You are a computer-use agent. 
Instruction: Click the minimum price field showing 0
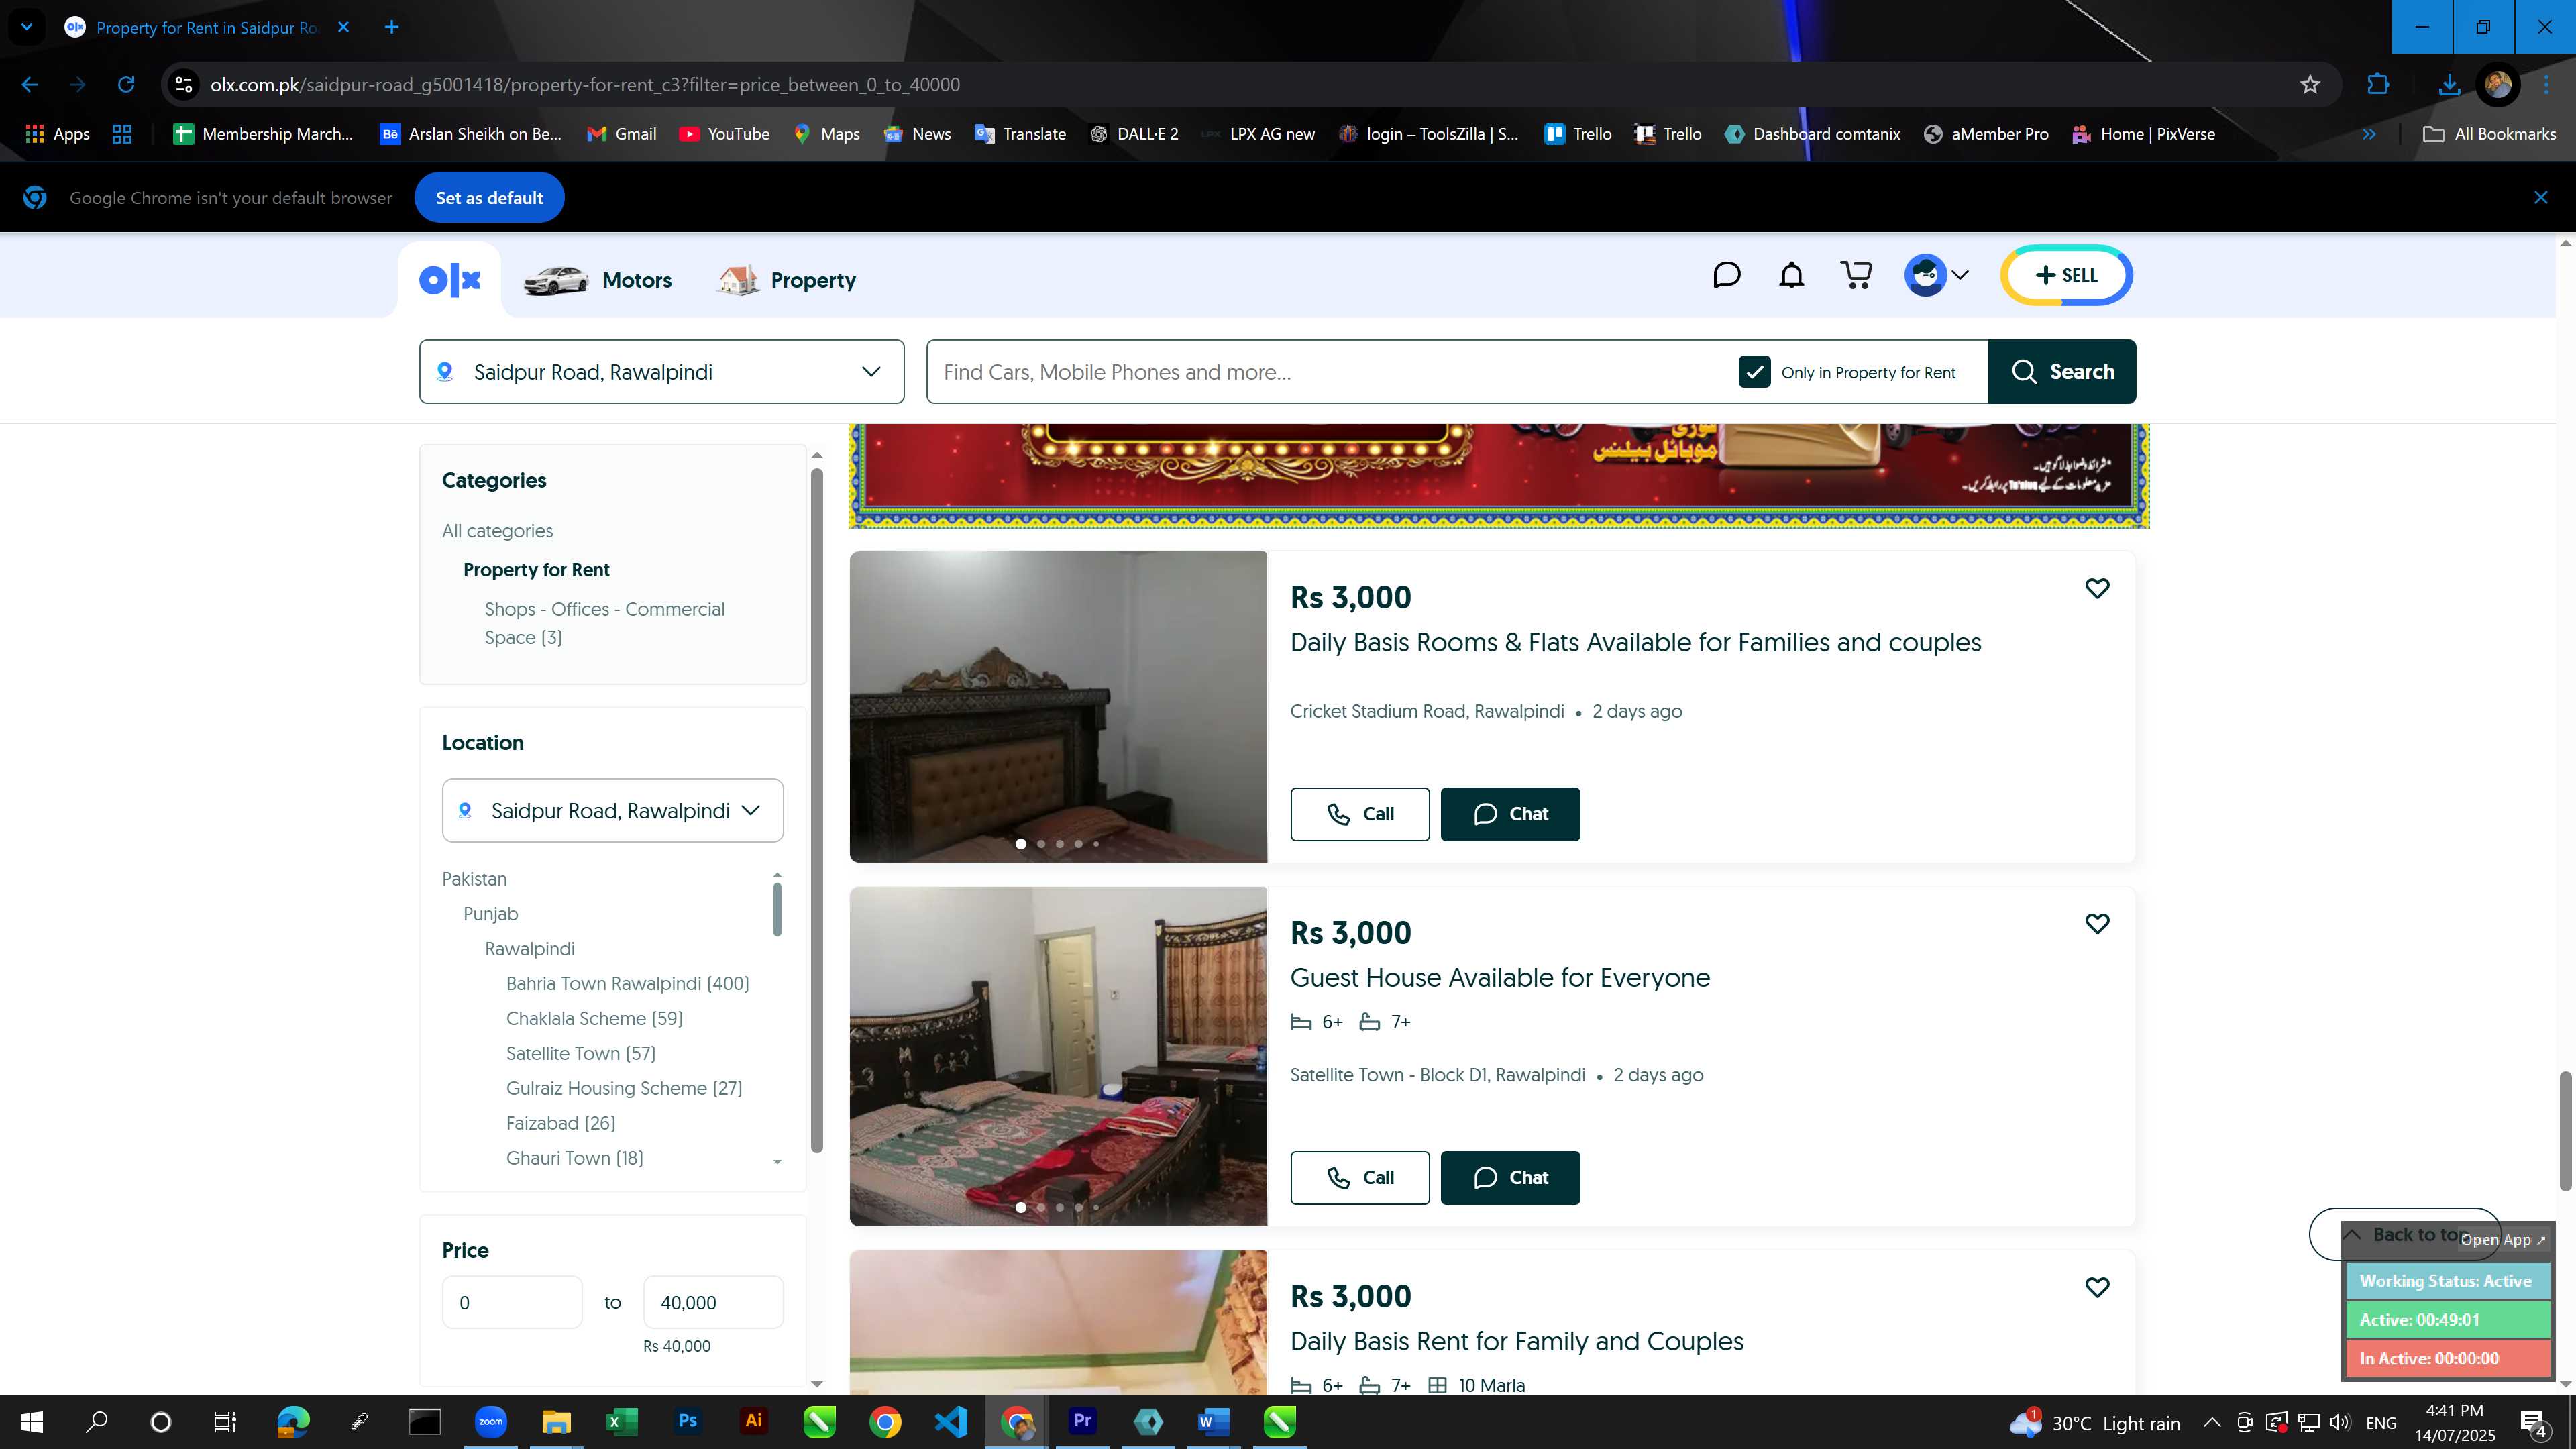pyautogui.click(x=512, y=1302)
